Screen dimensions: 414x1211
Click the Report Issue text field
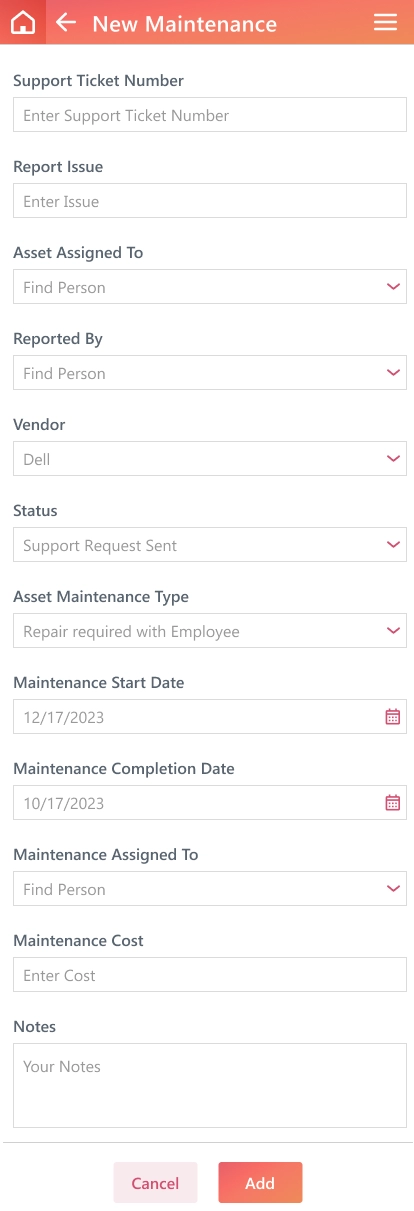point(210,201)
